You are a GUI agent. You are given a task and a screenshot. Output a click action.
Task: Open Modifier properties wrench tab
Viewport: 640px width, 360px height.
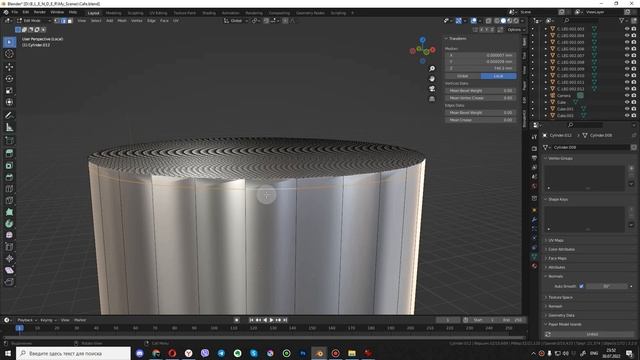(534, 220)
